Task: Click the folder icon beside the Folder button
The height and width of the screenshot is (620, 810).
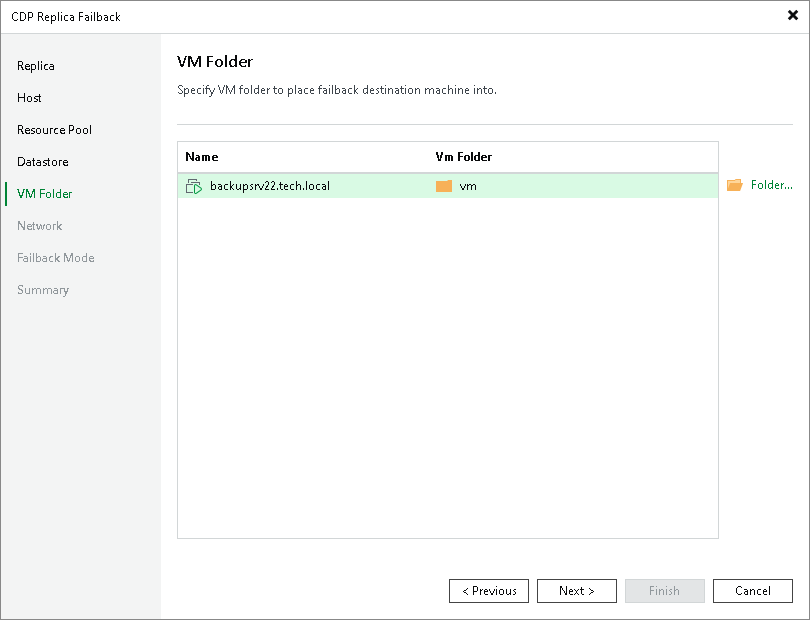Action: tap(736, 184)
